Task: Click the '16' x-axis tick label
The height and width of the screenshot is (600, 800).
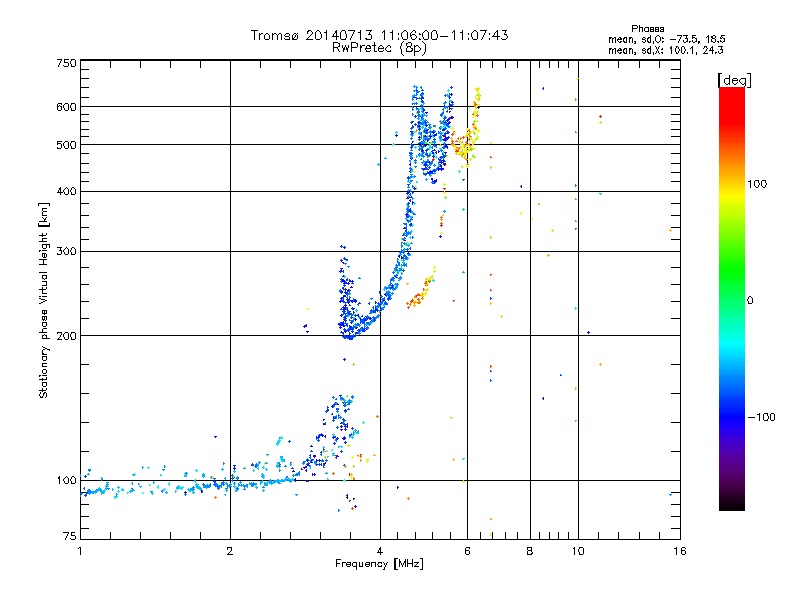Action: [x=680, y=551]
